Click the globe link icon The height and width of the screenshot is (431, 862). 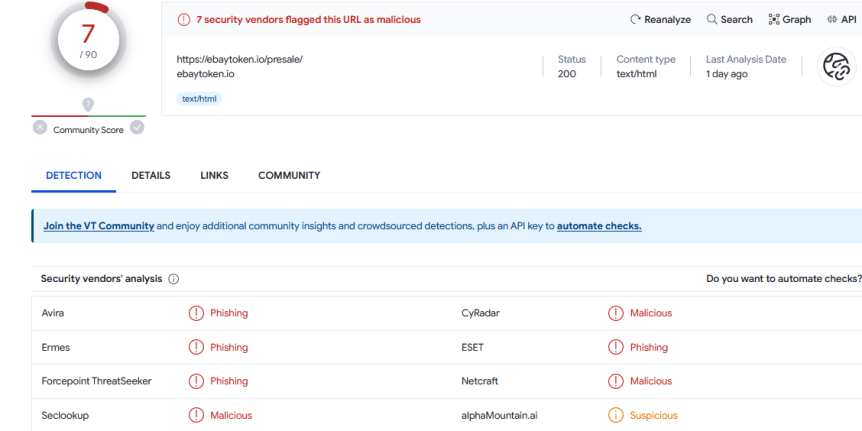click(836, 67)
